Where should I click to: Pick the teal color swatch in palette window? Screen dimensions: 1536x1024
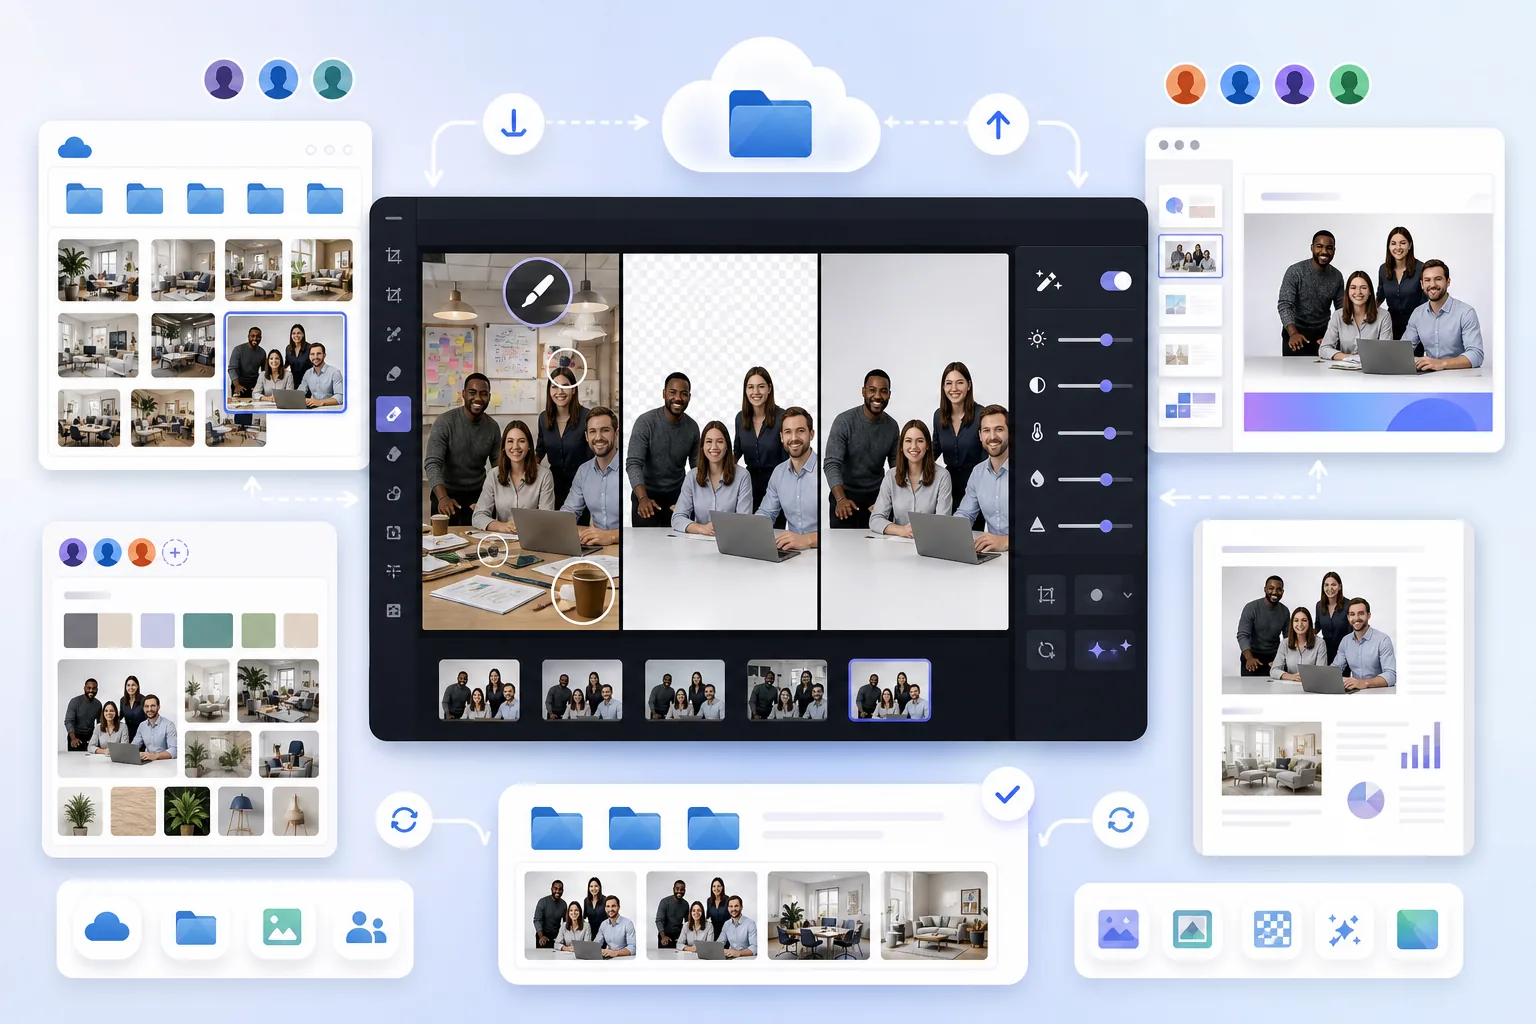point(208,630)
